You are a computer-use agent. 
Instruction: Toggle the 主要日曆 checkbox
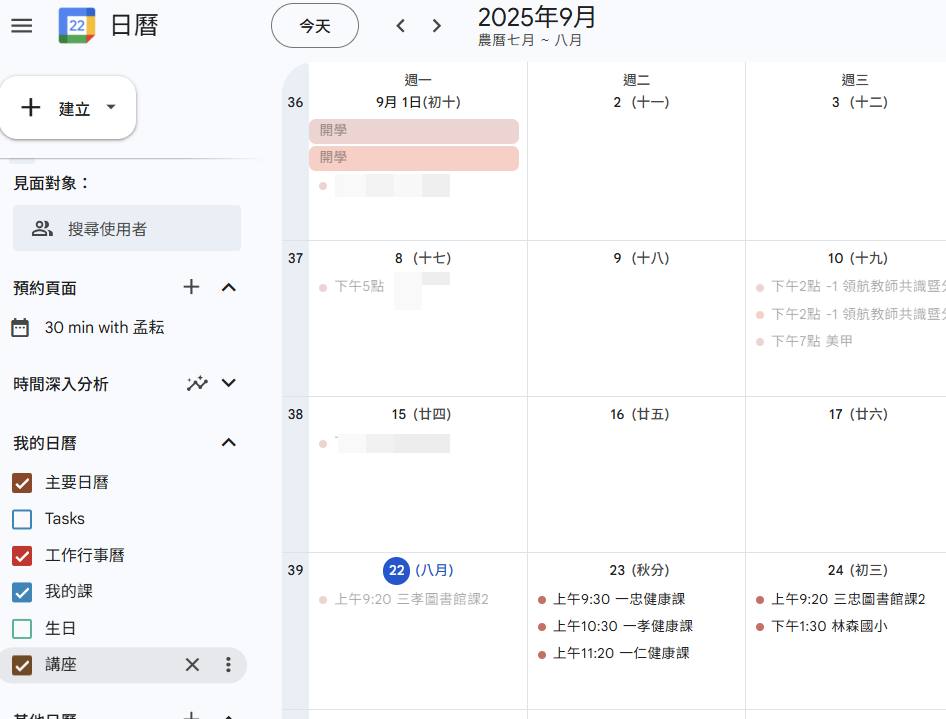[22, 483]
